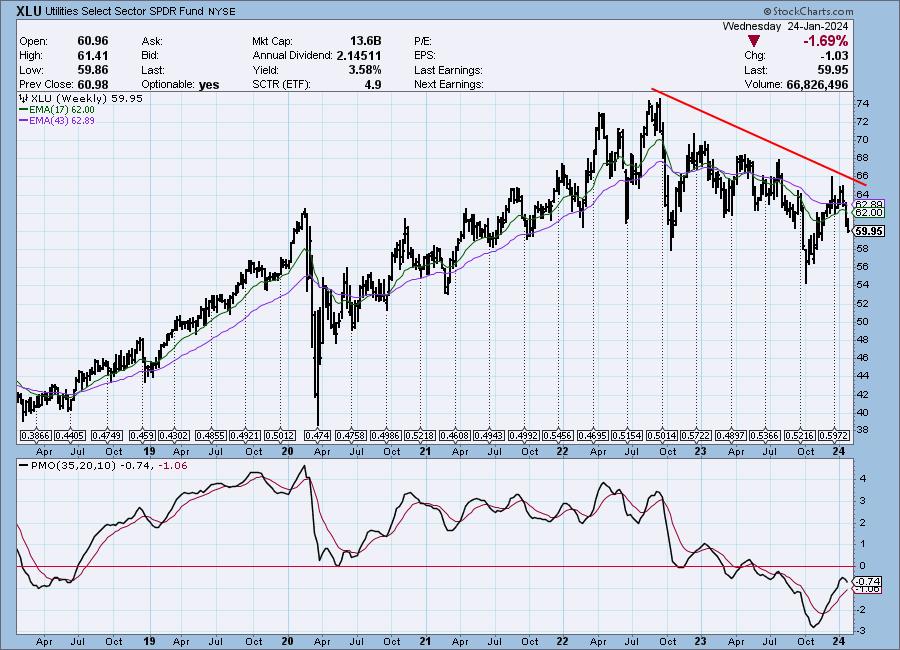Click the 'Ask:' label
Image resolution: width=900 pixels, height=650 pixels.
[x=152, y=41]
